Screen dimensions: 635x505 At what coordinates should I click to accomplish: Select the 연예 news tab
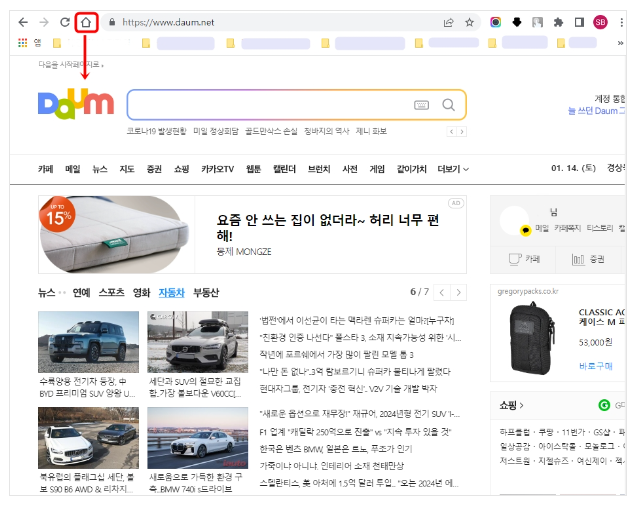81,292
